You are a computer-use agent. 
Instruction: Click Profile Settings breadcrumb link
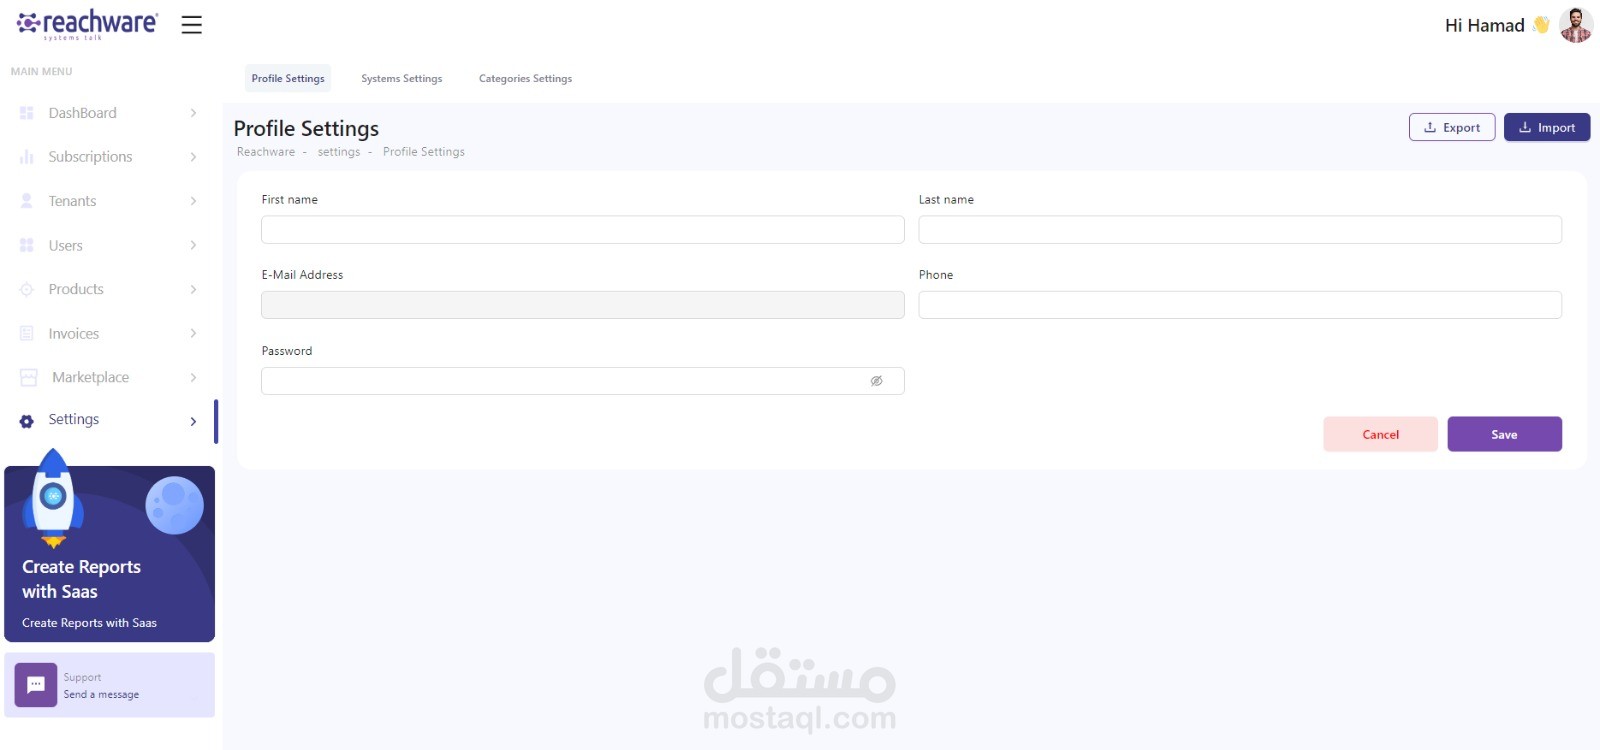[x=424, y=152]
